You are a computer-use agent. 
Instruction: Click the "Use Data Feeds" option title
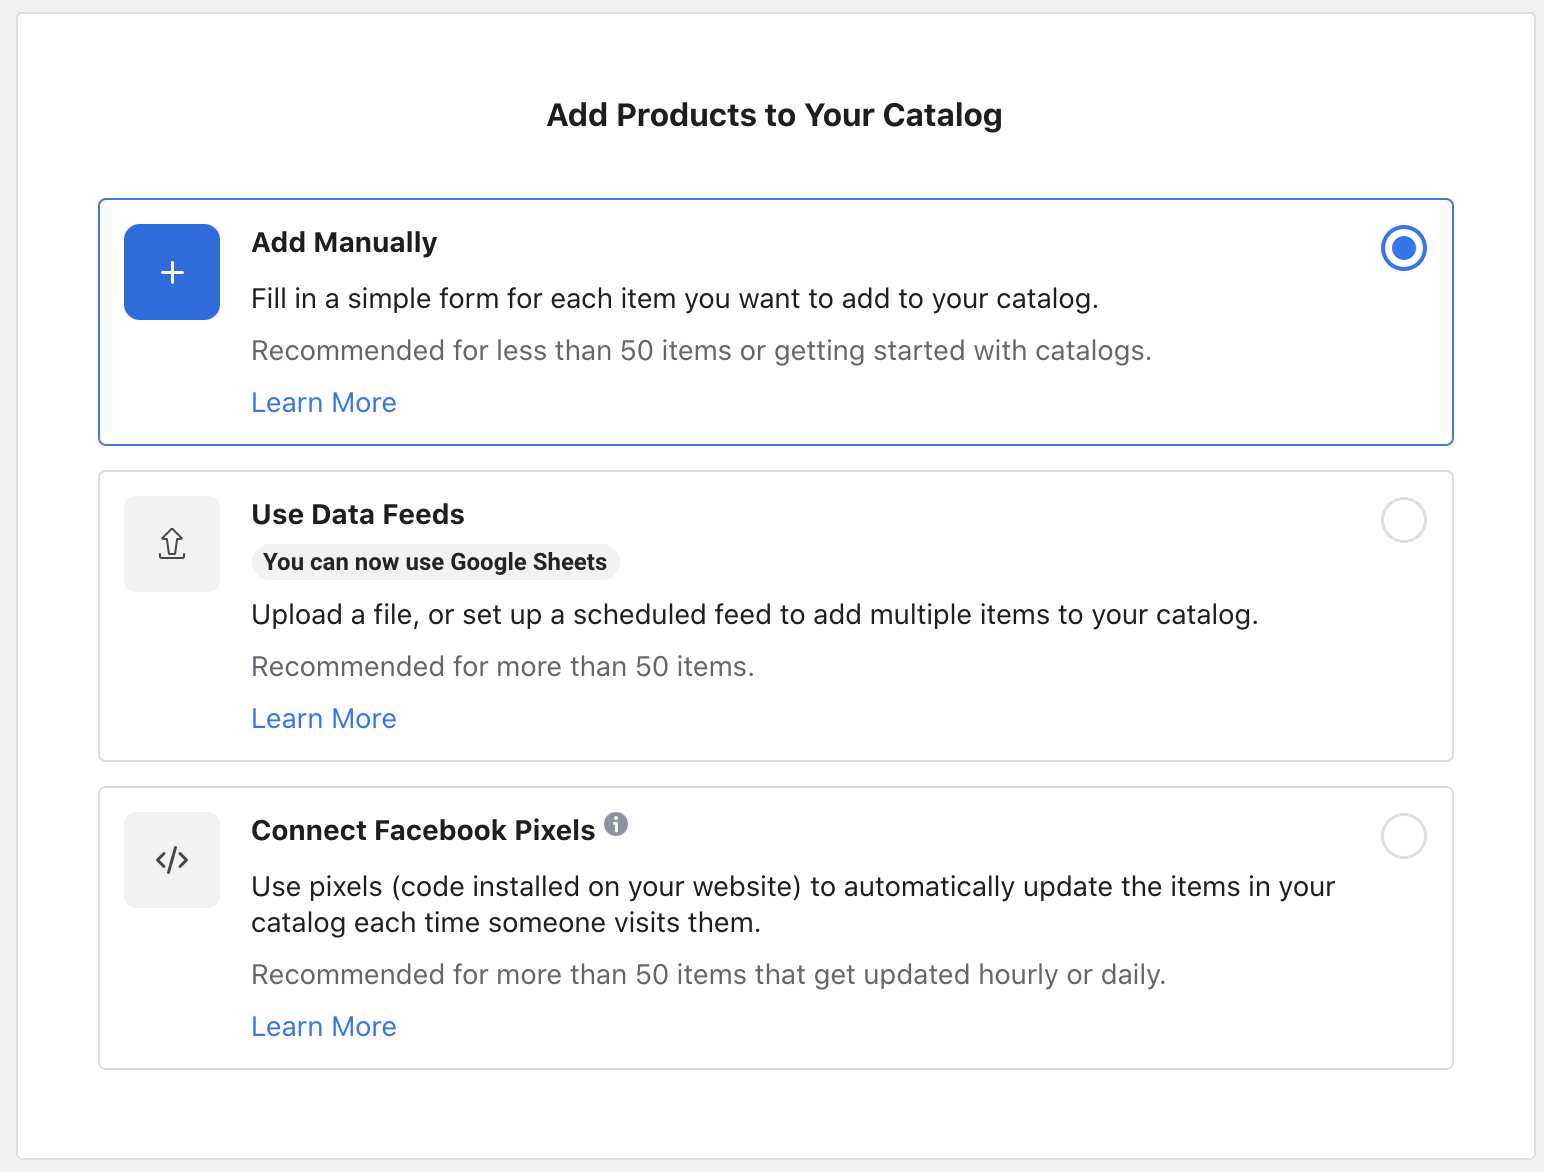tap(358, 515)
